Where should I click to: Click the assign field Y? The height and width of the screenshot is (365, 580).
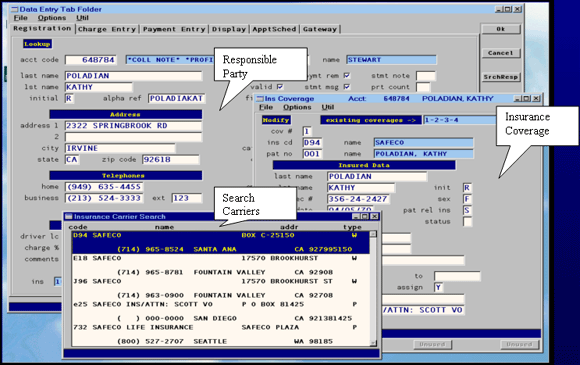(x=439, y=288)
